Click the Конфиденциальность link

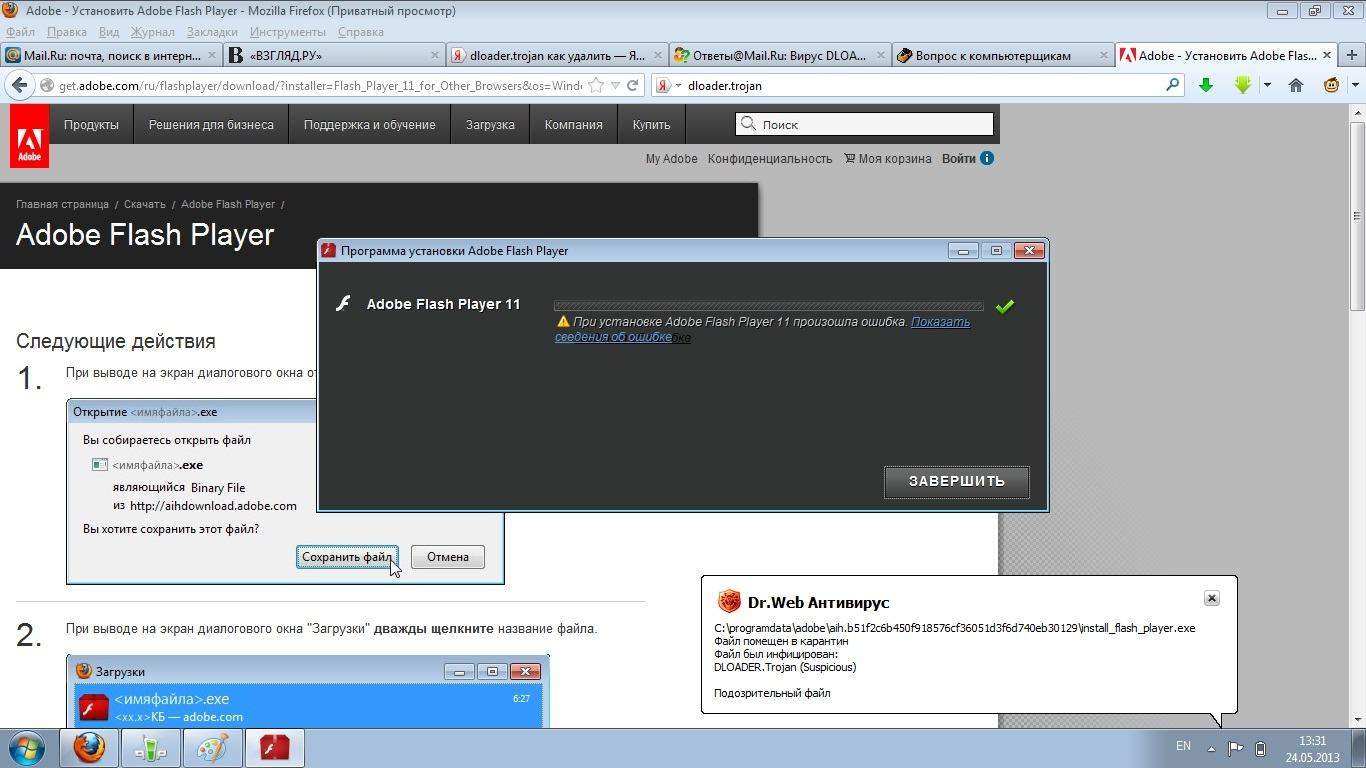770,158
